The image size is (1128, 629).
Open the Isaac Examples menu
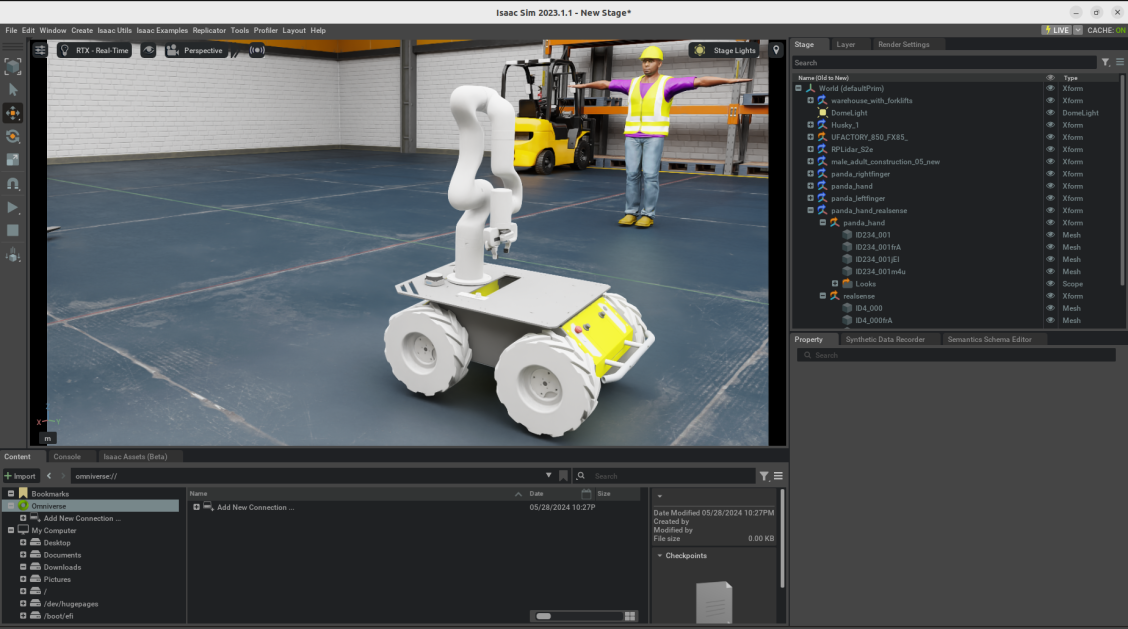pyautogui.click(x=162, y=30)
